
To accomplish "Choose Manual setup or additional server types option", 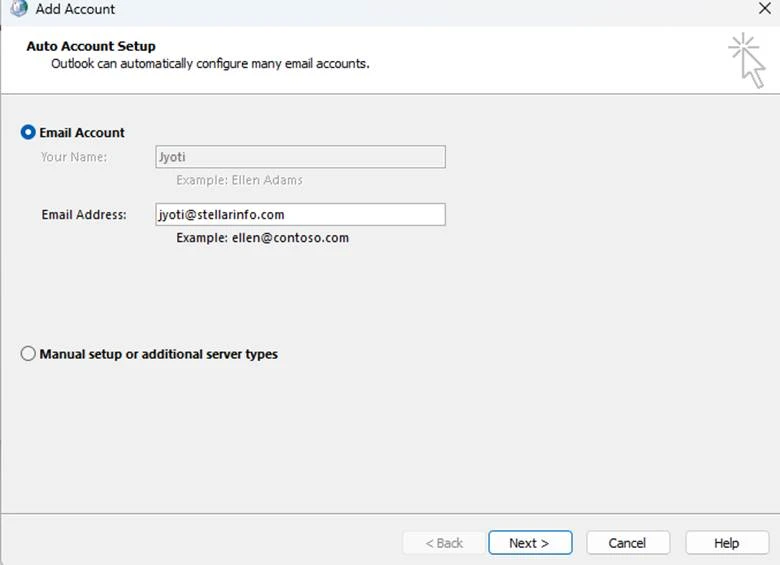I will click(28, 354).
